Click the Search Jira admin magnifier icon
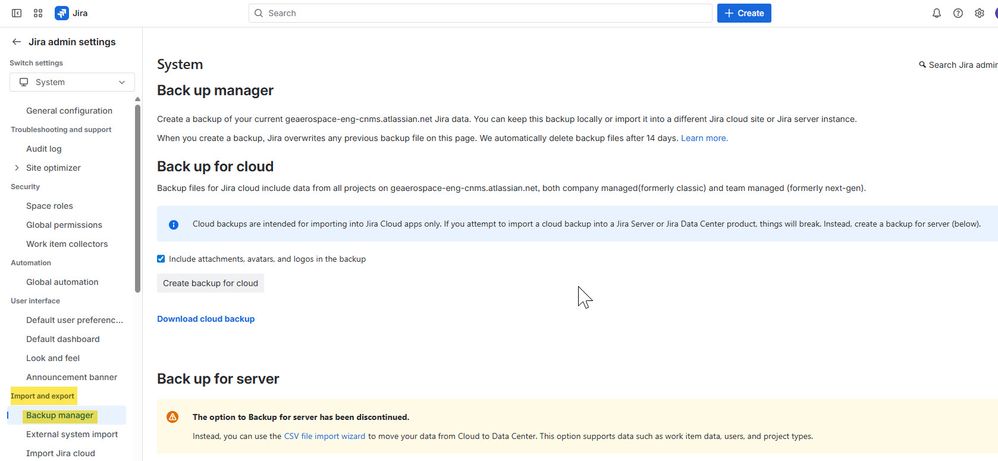 (x=922, y=64)
